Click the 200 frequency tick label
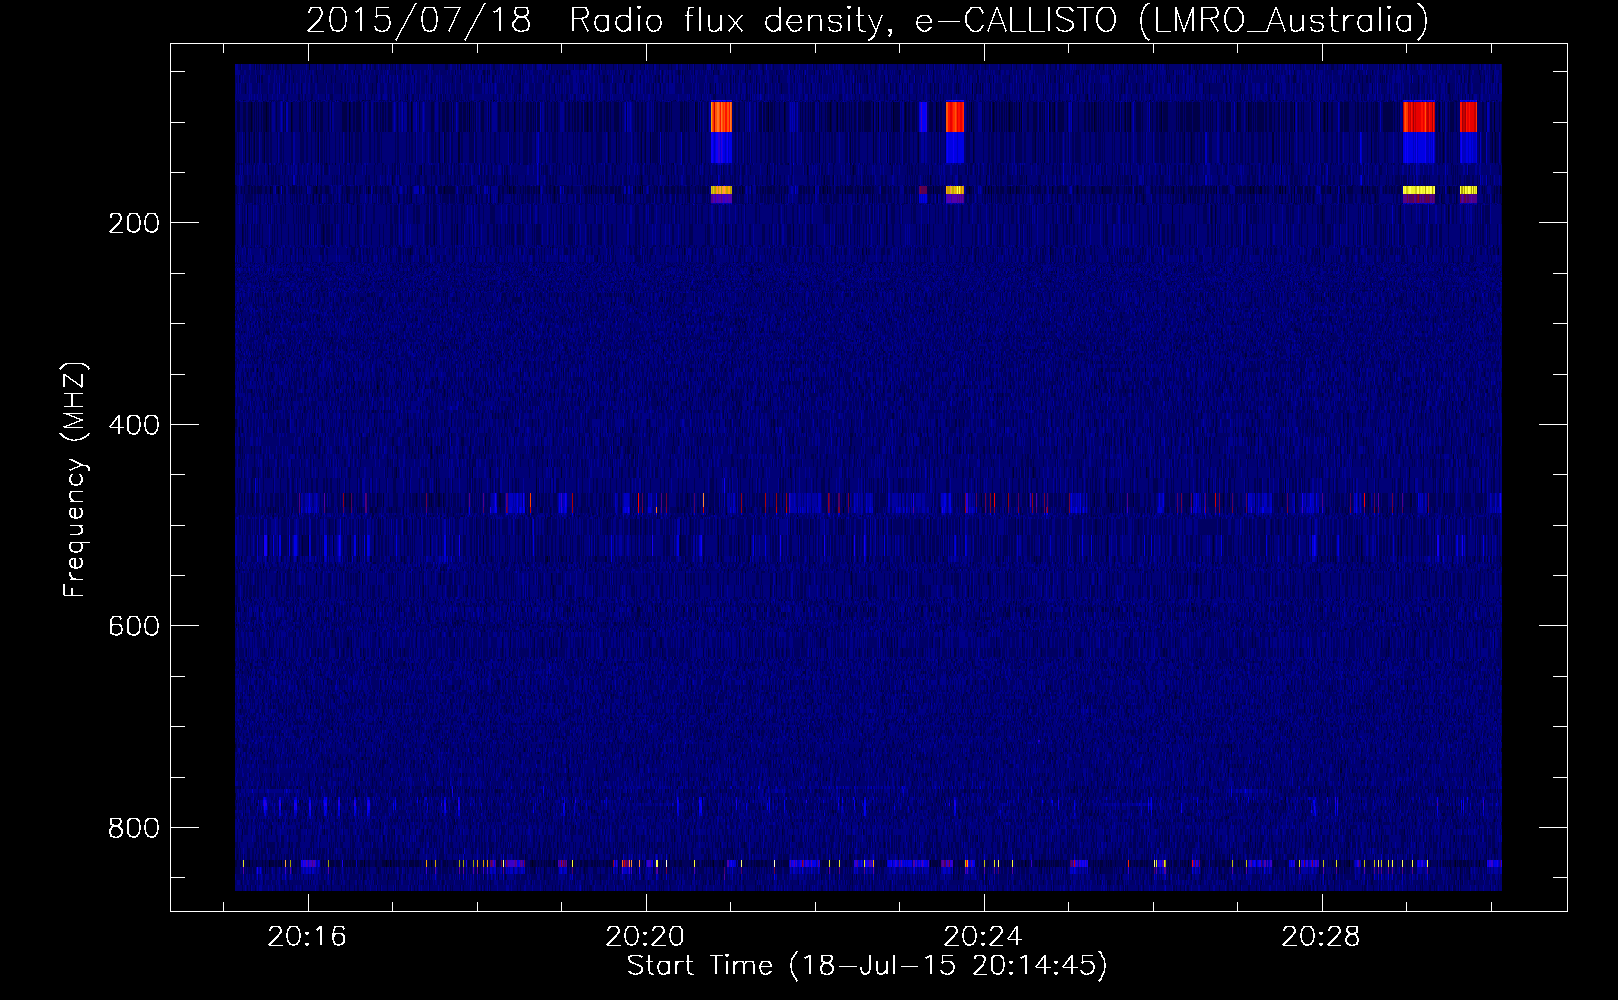 click(134, 223)
